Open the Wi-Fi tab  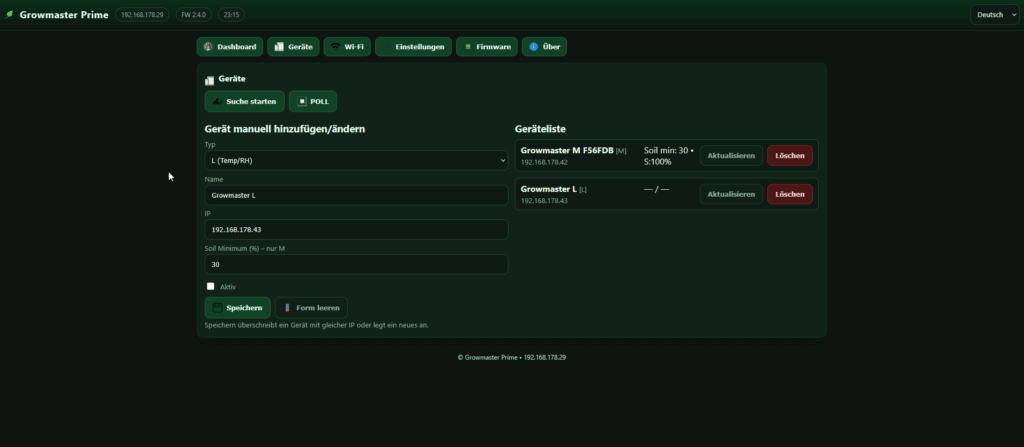point(347,47)
